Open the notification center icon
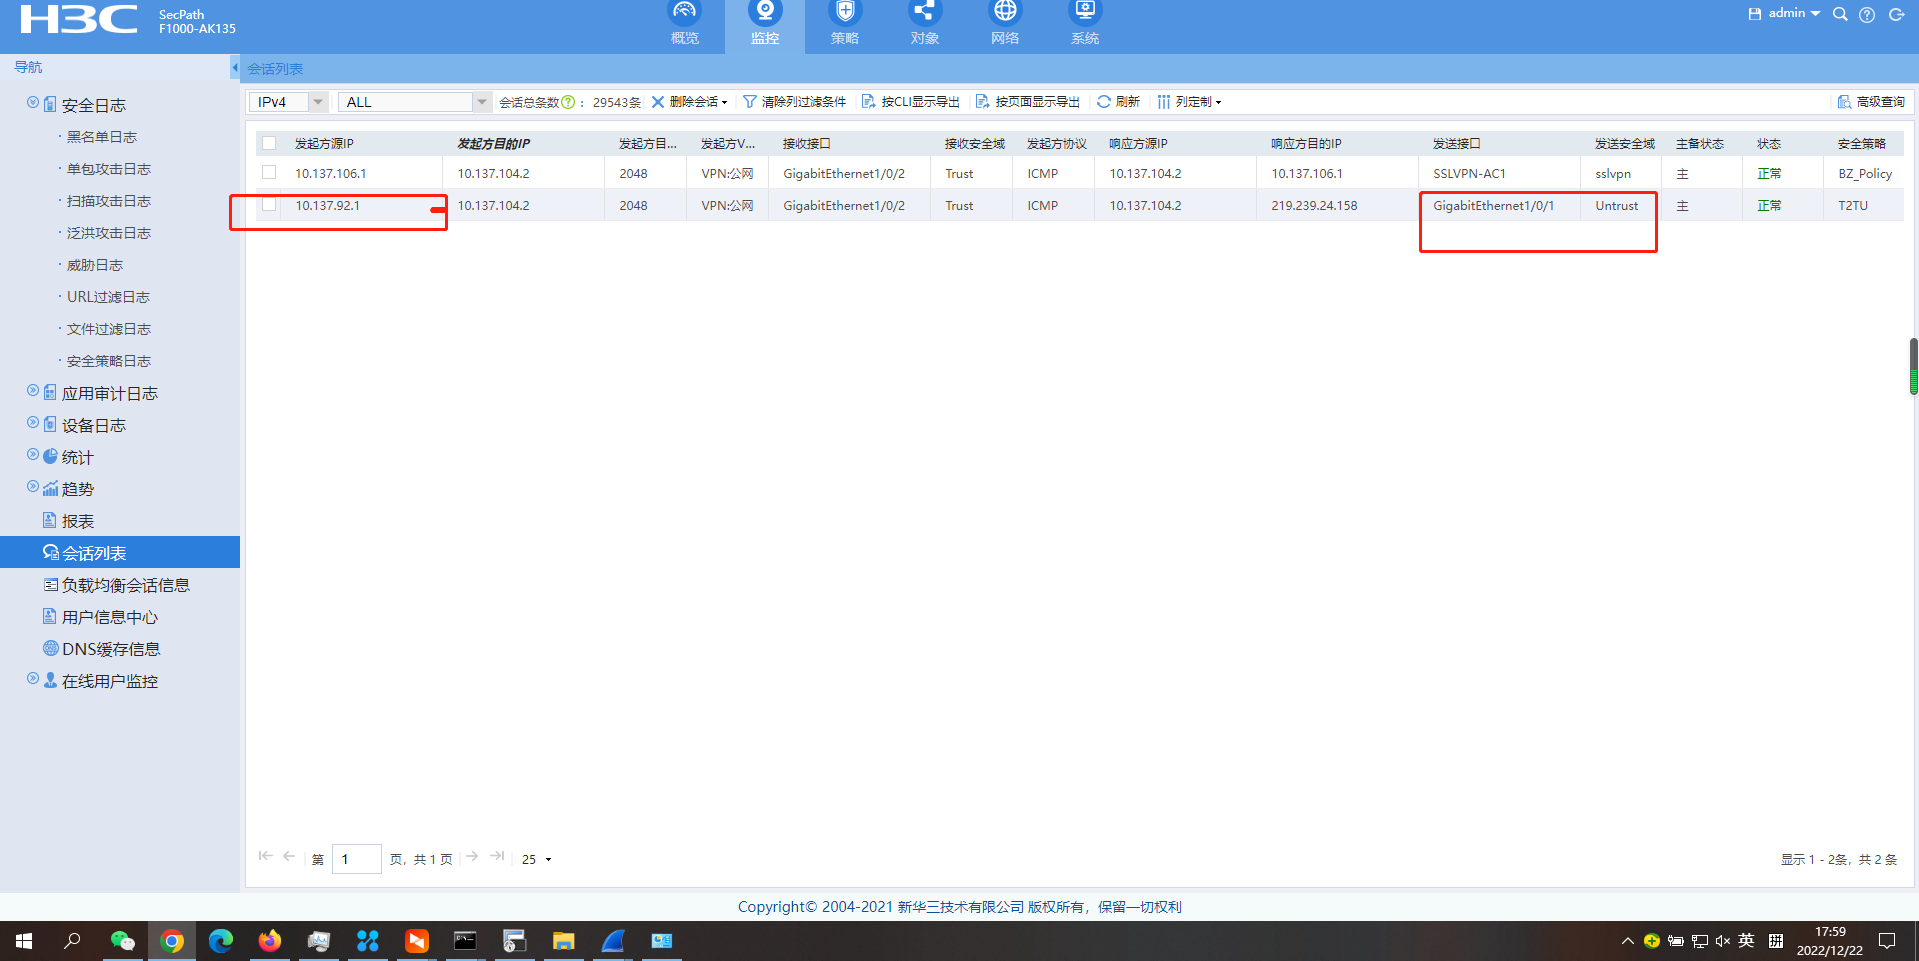1919x961 pixels. pos(1887,941)
